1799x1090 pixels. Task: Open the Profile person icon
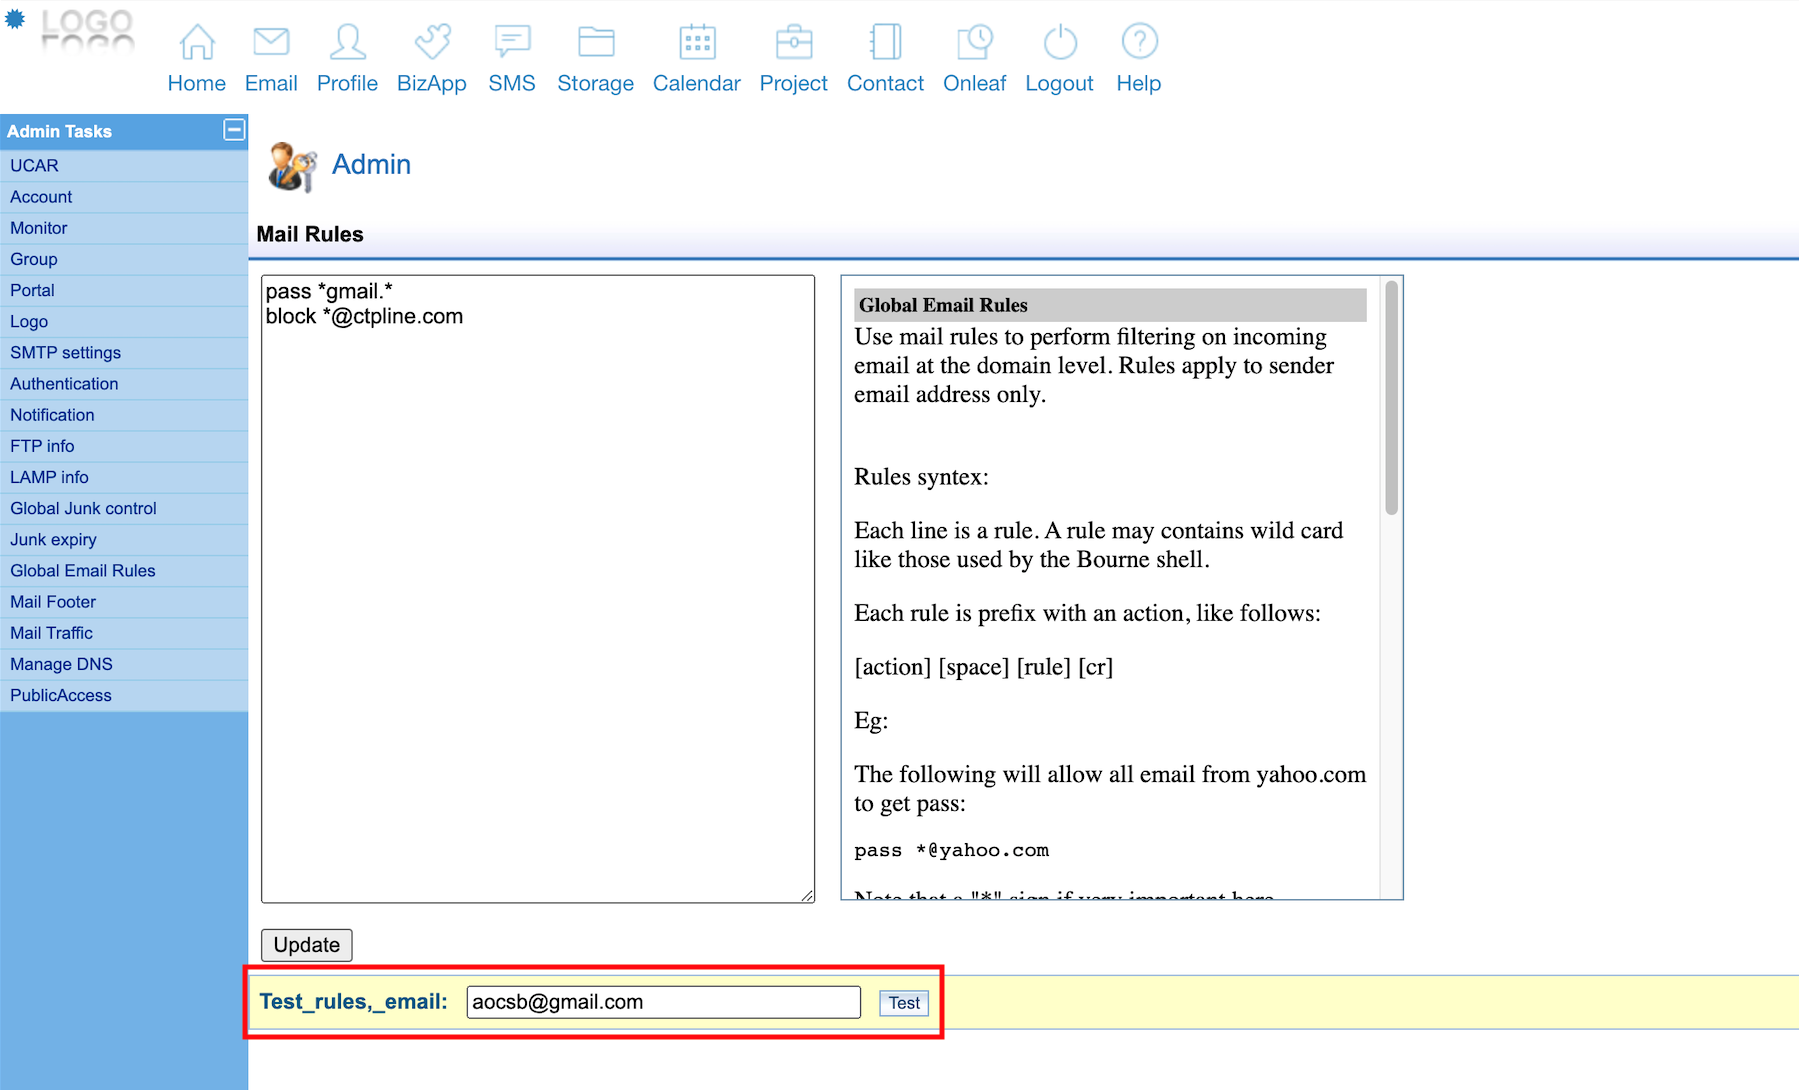[x=347, y=42]
